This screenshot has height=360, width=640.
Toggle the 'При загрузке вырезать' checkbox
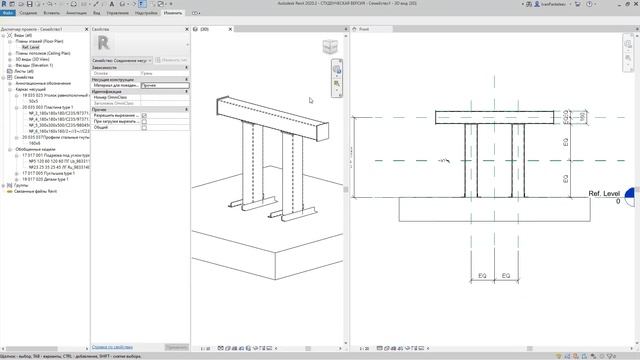click(144, 122)
